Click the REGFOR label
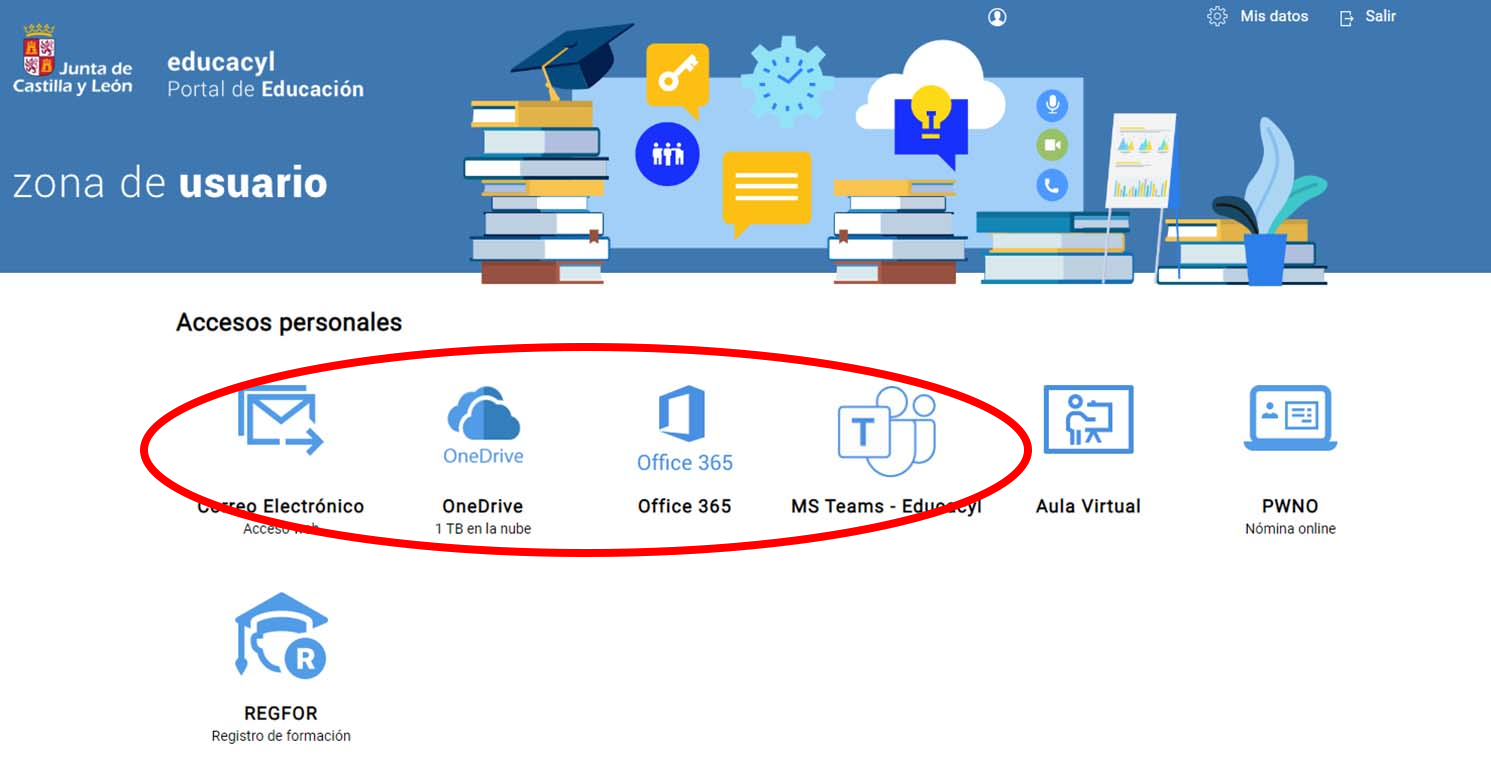 click(x=281, y=713)
